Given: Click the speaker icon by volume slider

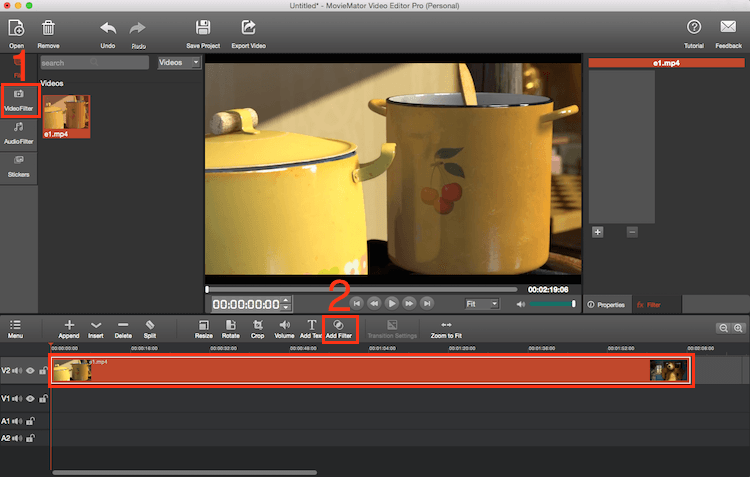Looking at the screenshot, I should 520,304.
